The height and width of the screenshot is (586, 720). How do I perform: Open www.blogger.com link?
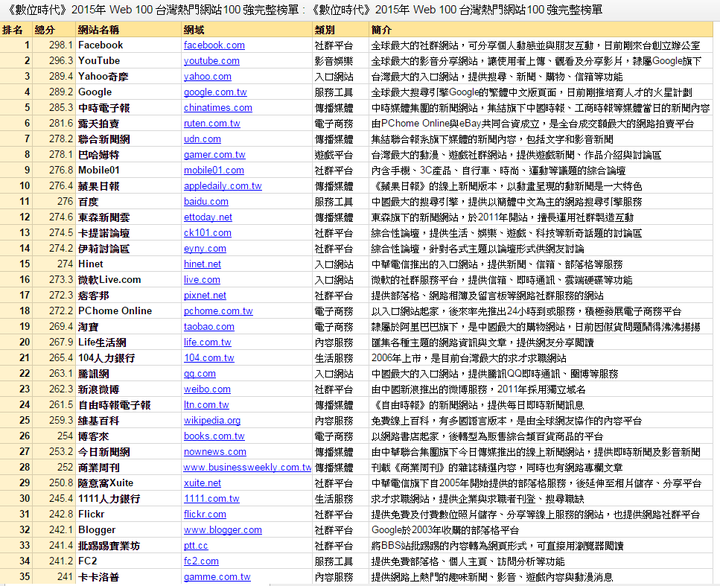point(223,530)
